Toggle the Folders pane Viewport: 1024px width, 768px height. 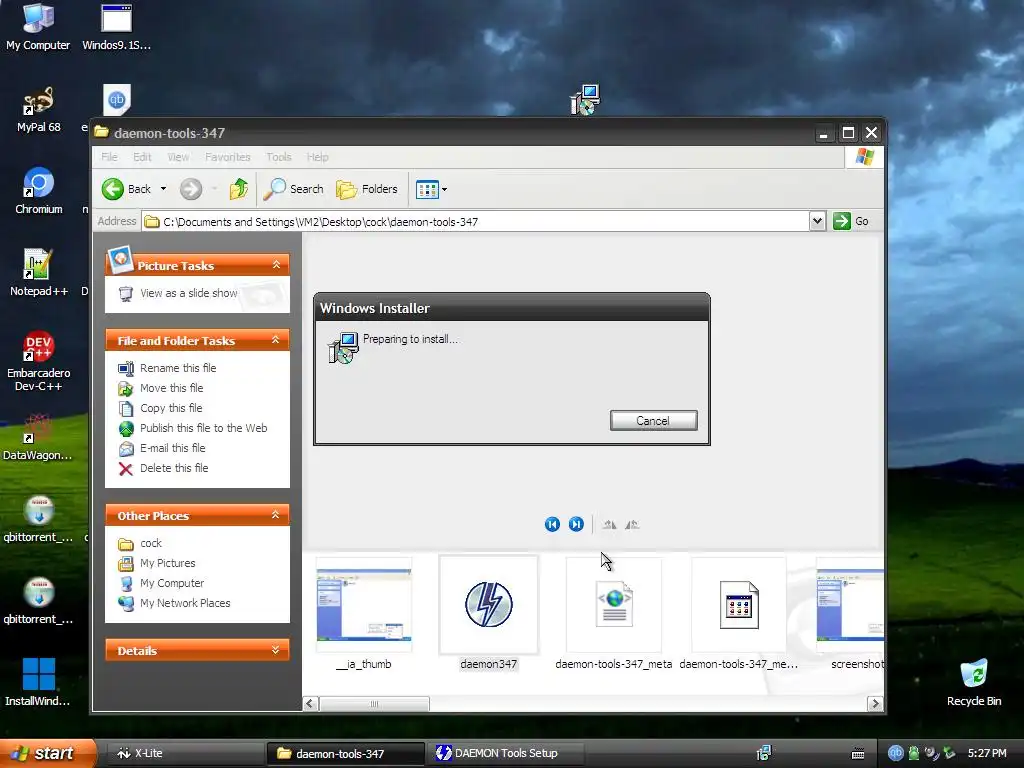pos(366,189)
